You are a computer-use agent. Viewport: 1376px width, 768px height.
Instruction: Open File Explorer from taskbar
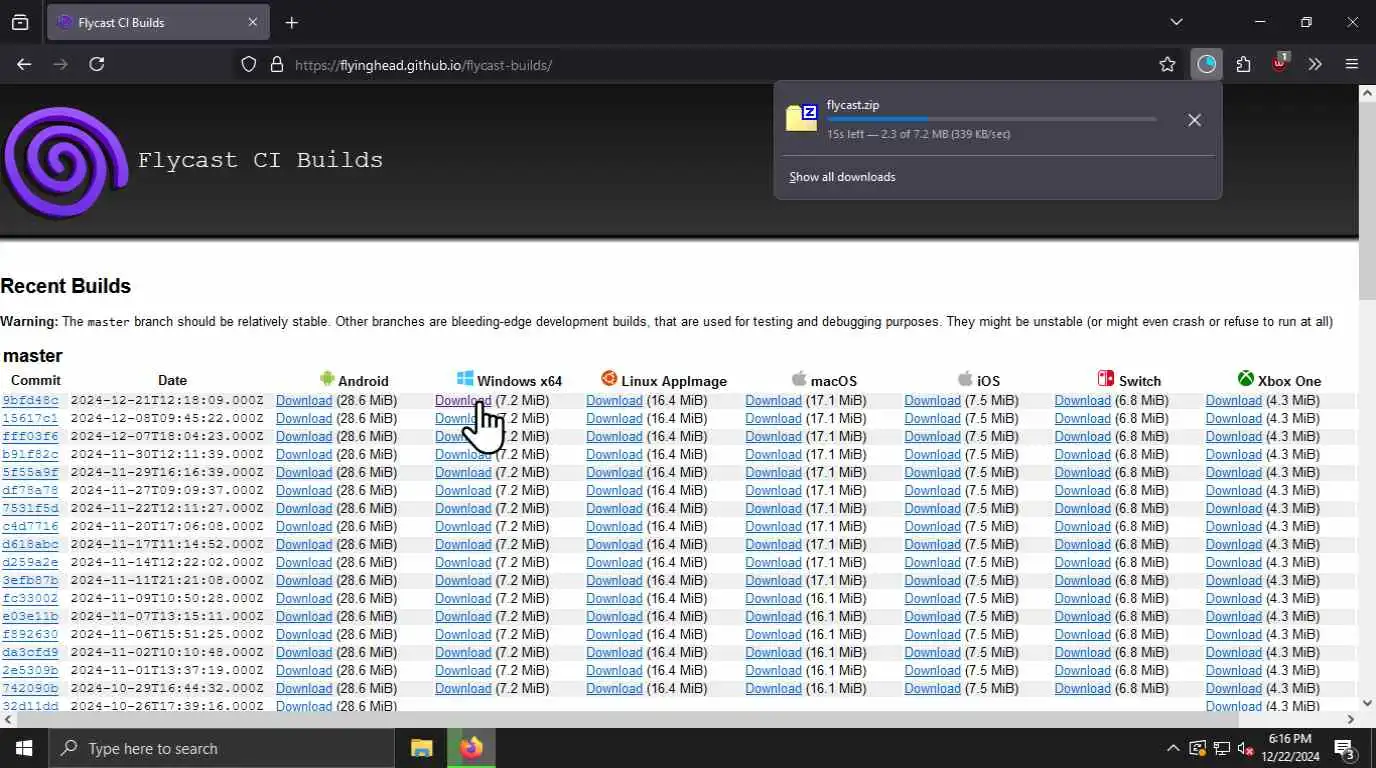pyautogui.click(x=421, y=748)
